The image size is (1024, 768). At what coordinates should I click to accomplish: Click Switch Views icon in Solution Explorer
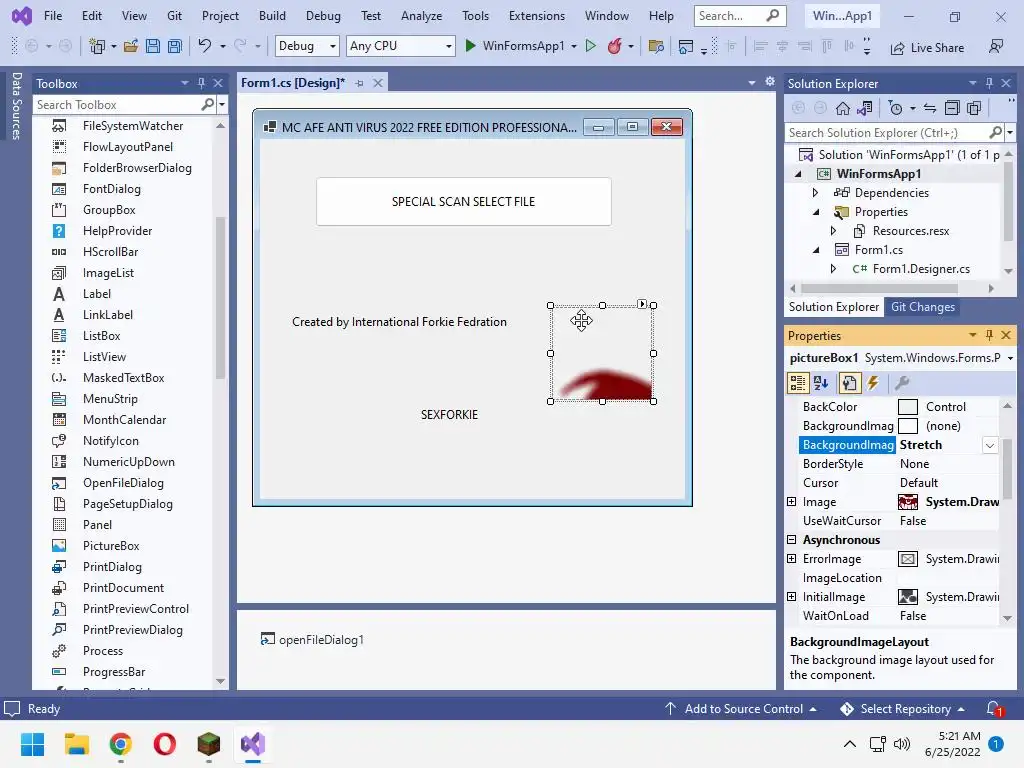pos(865,108)
